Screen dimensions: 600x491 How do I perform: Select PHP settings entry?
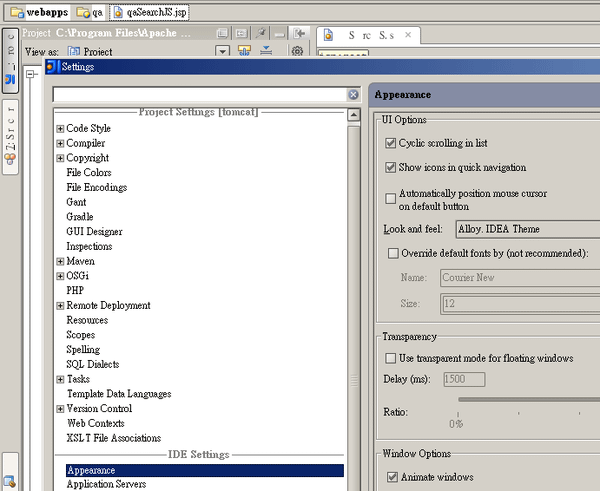click(75, 290)
